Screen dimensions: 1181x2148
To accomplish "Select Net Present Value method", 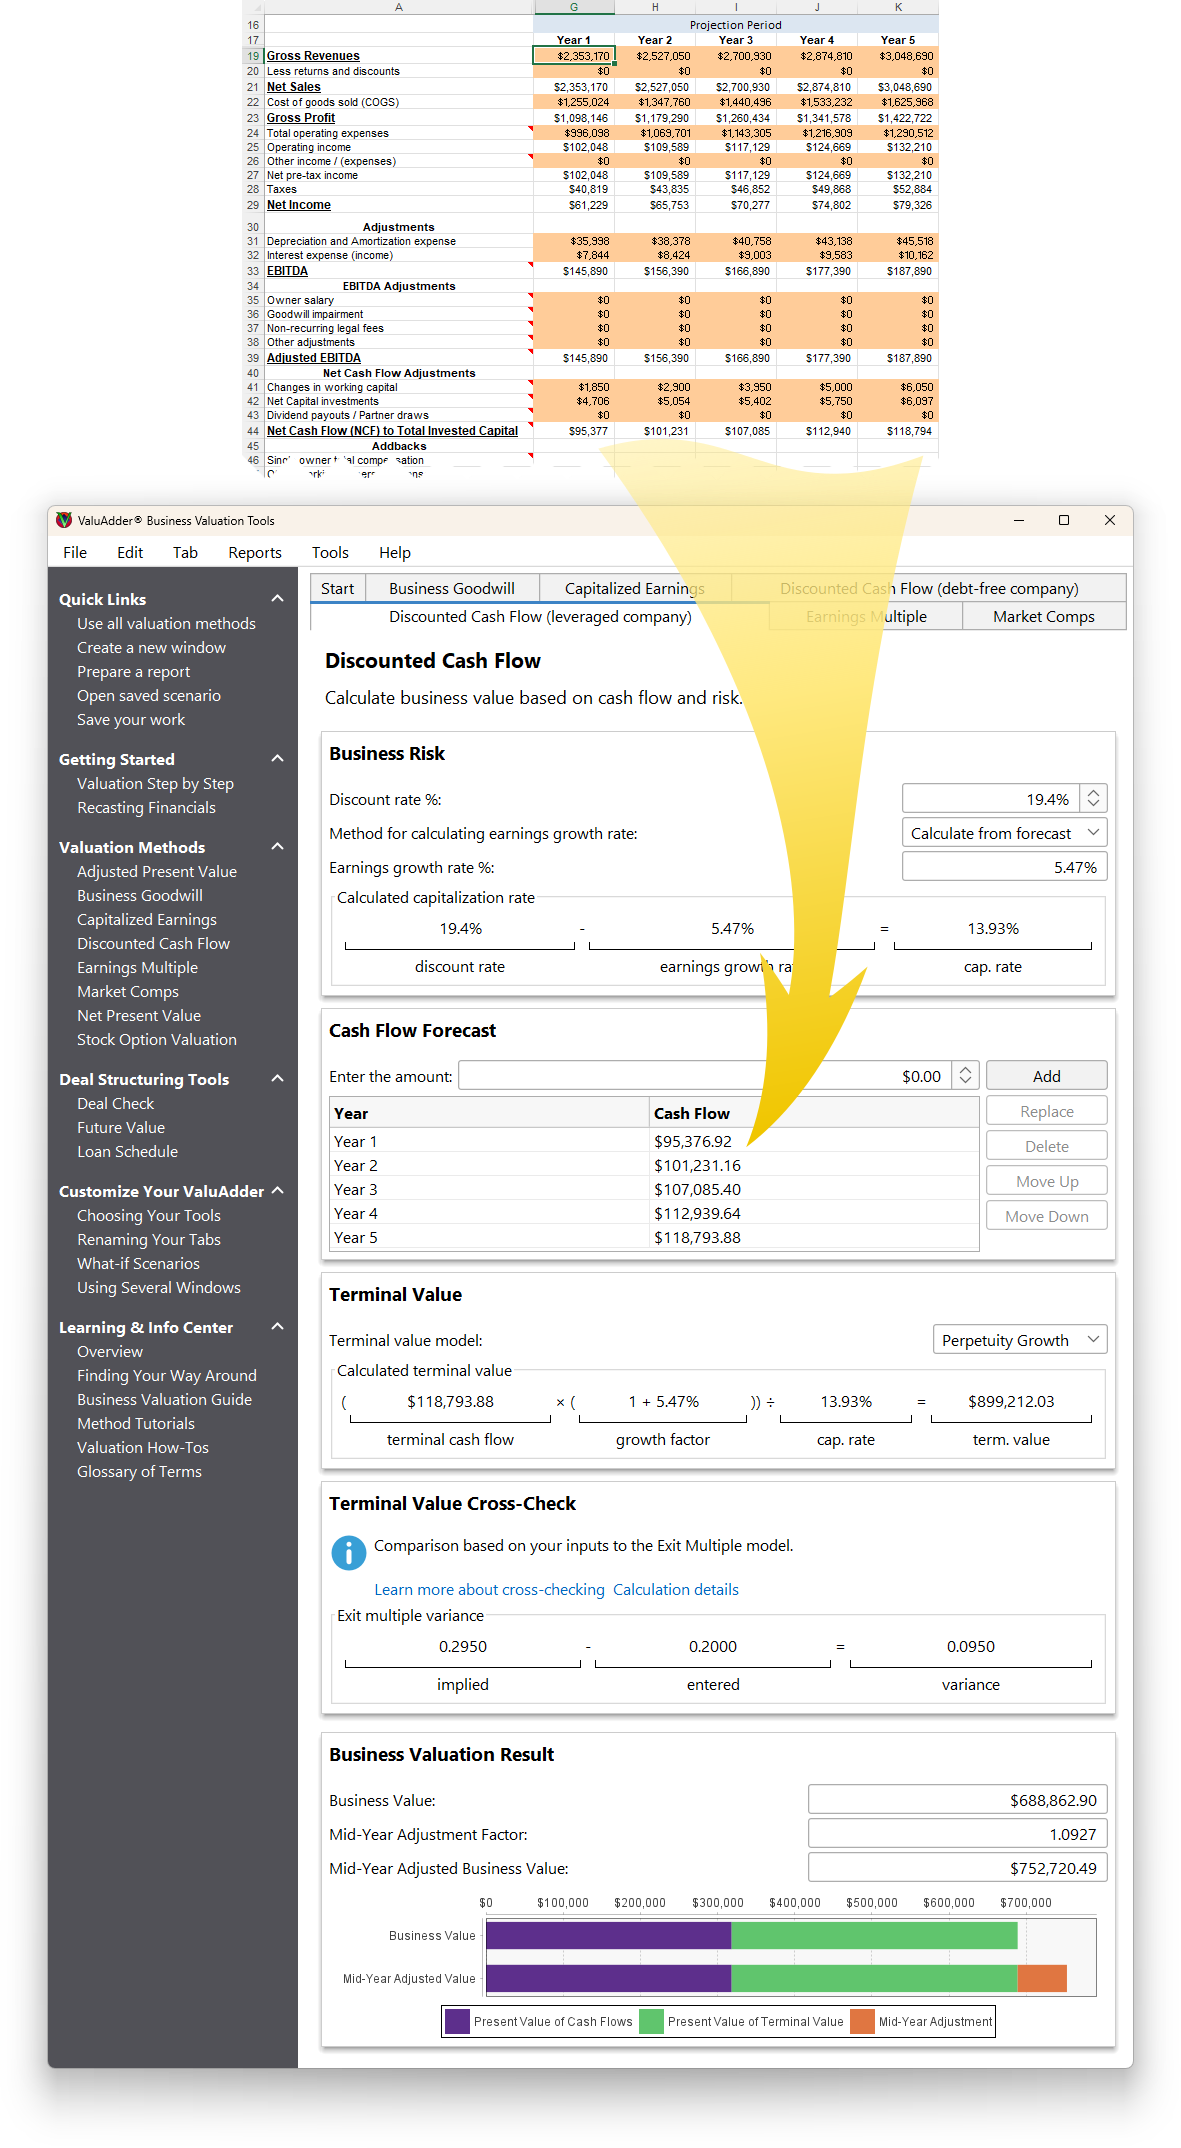I will coord(139,1015).
